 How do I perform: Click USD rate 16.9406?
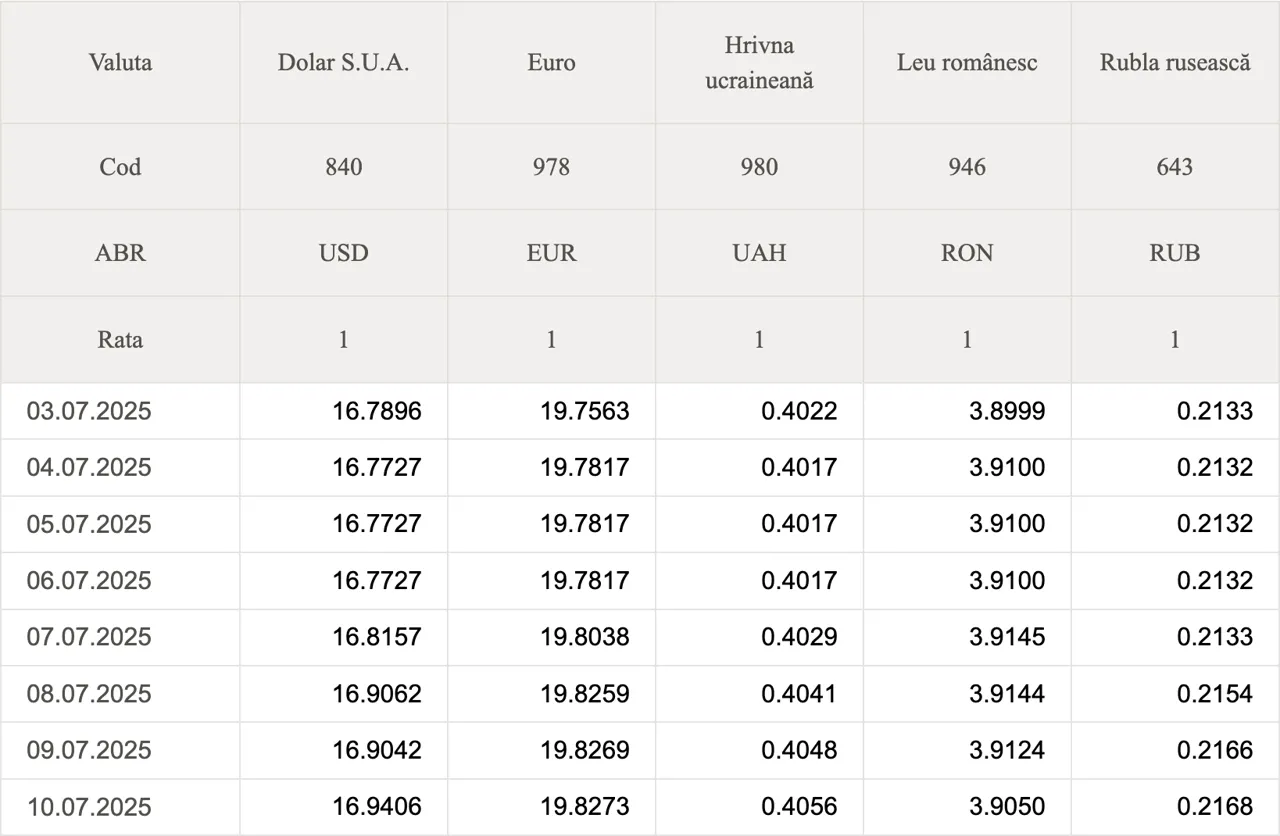[377, 807]
